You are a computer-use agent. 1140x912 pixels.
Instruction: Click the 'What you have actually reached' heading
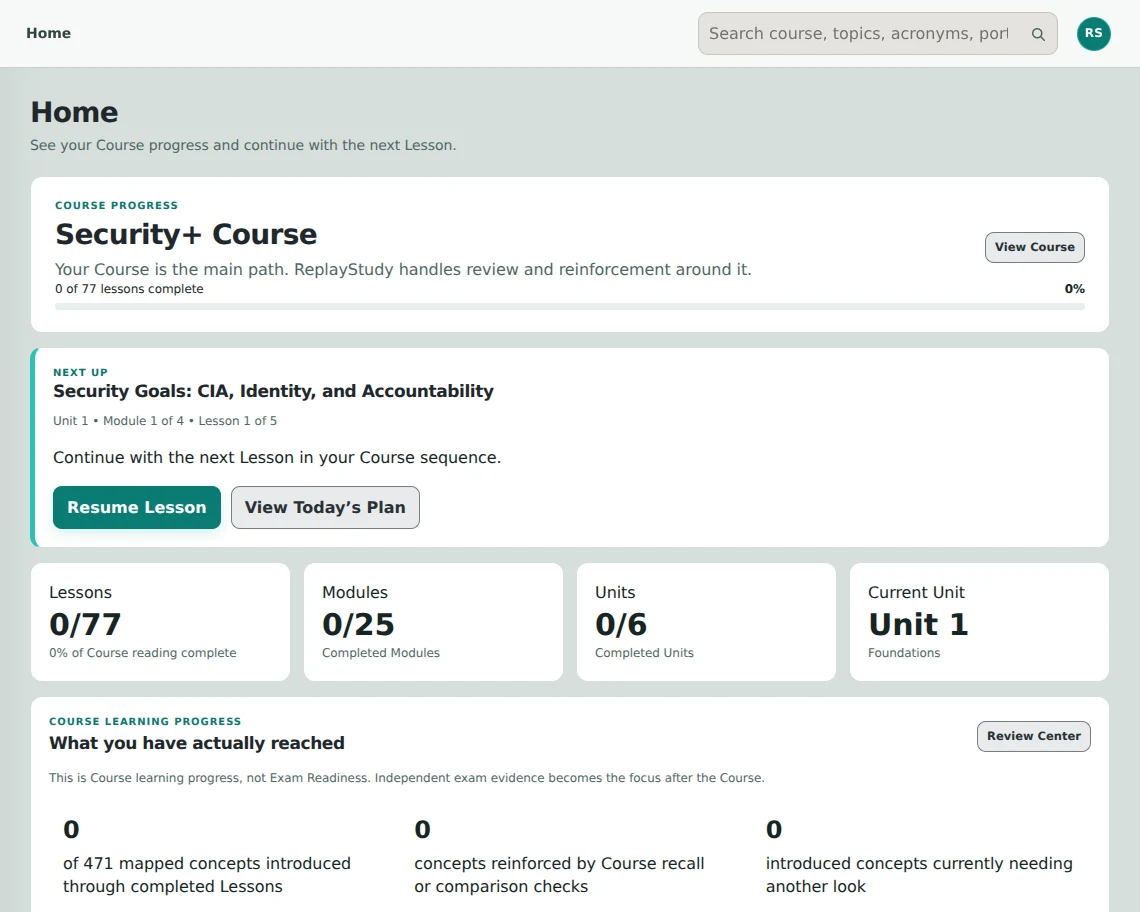[x=197, y=743]
